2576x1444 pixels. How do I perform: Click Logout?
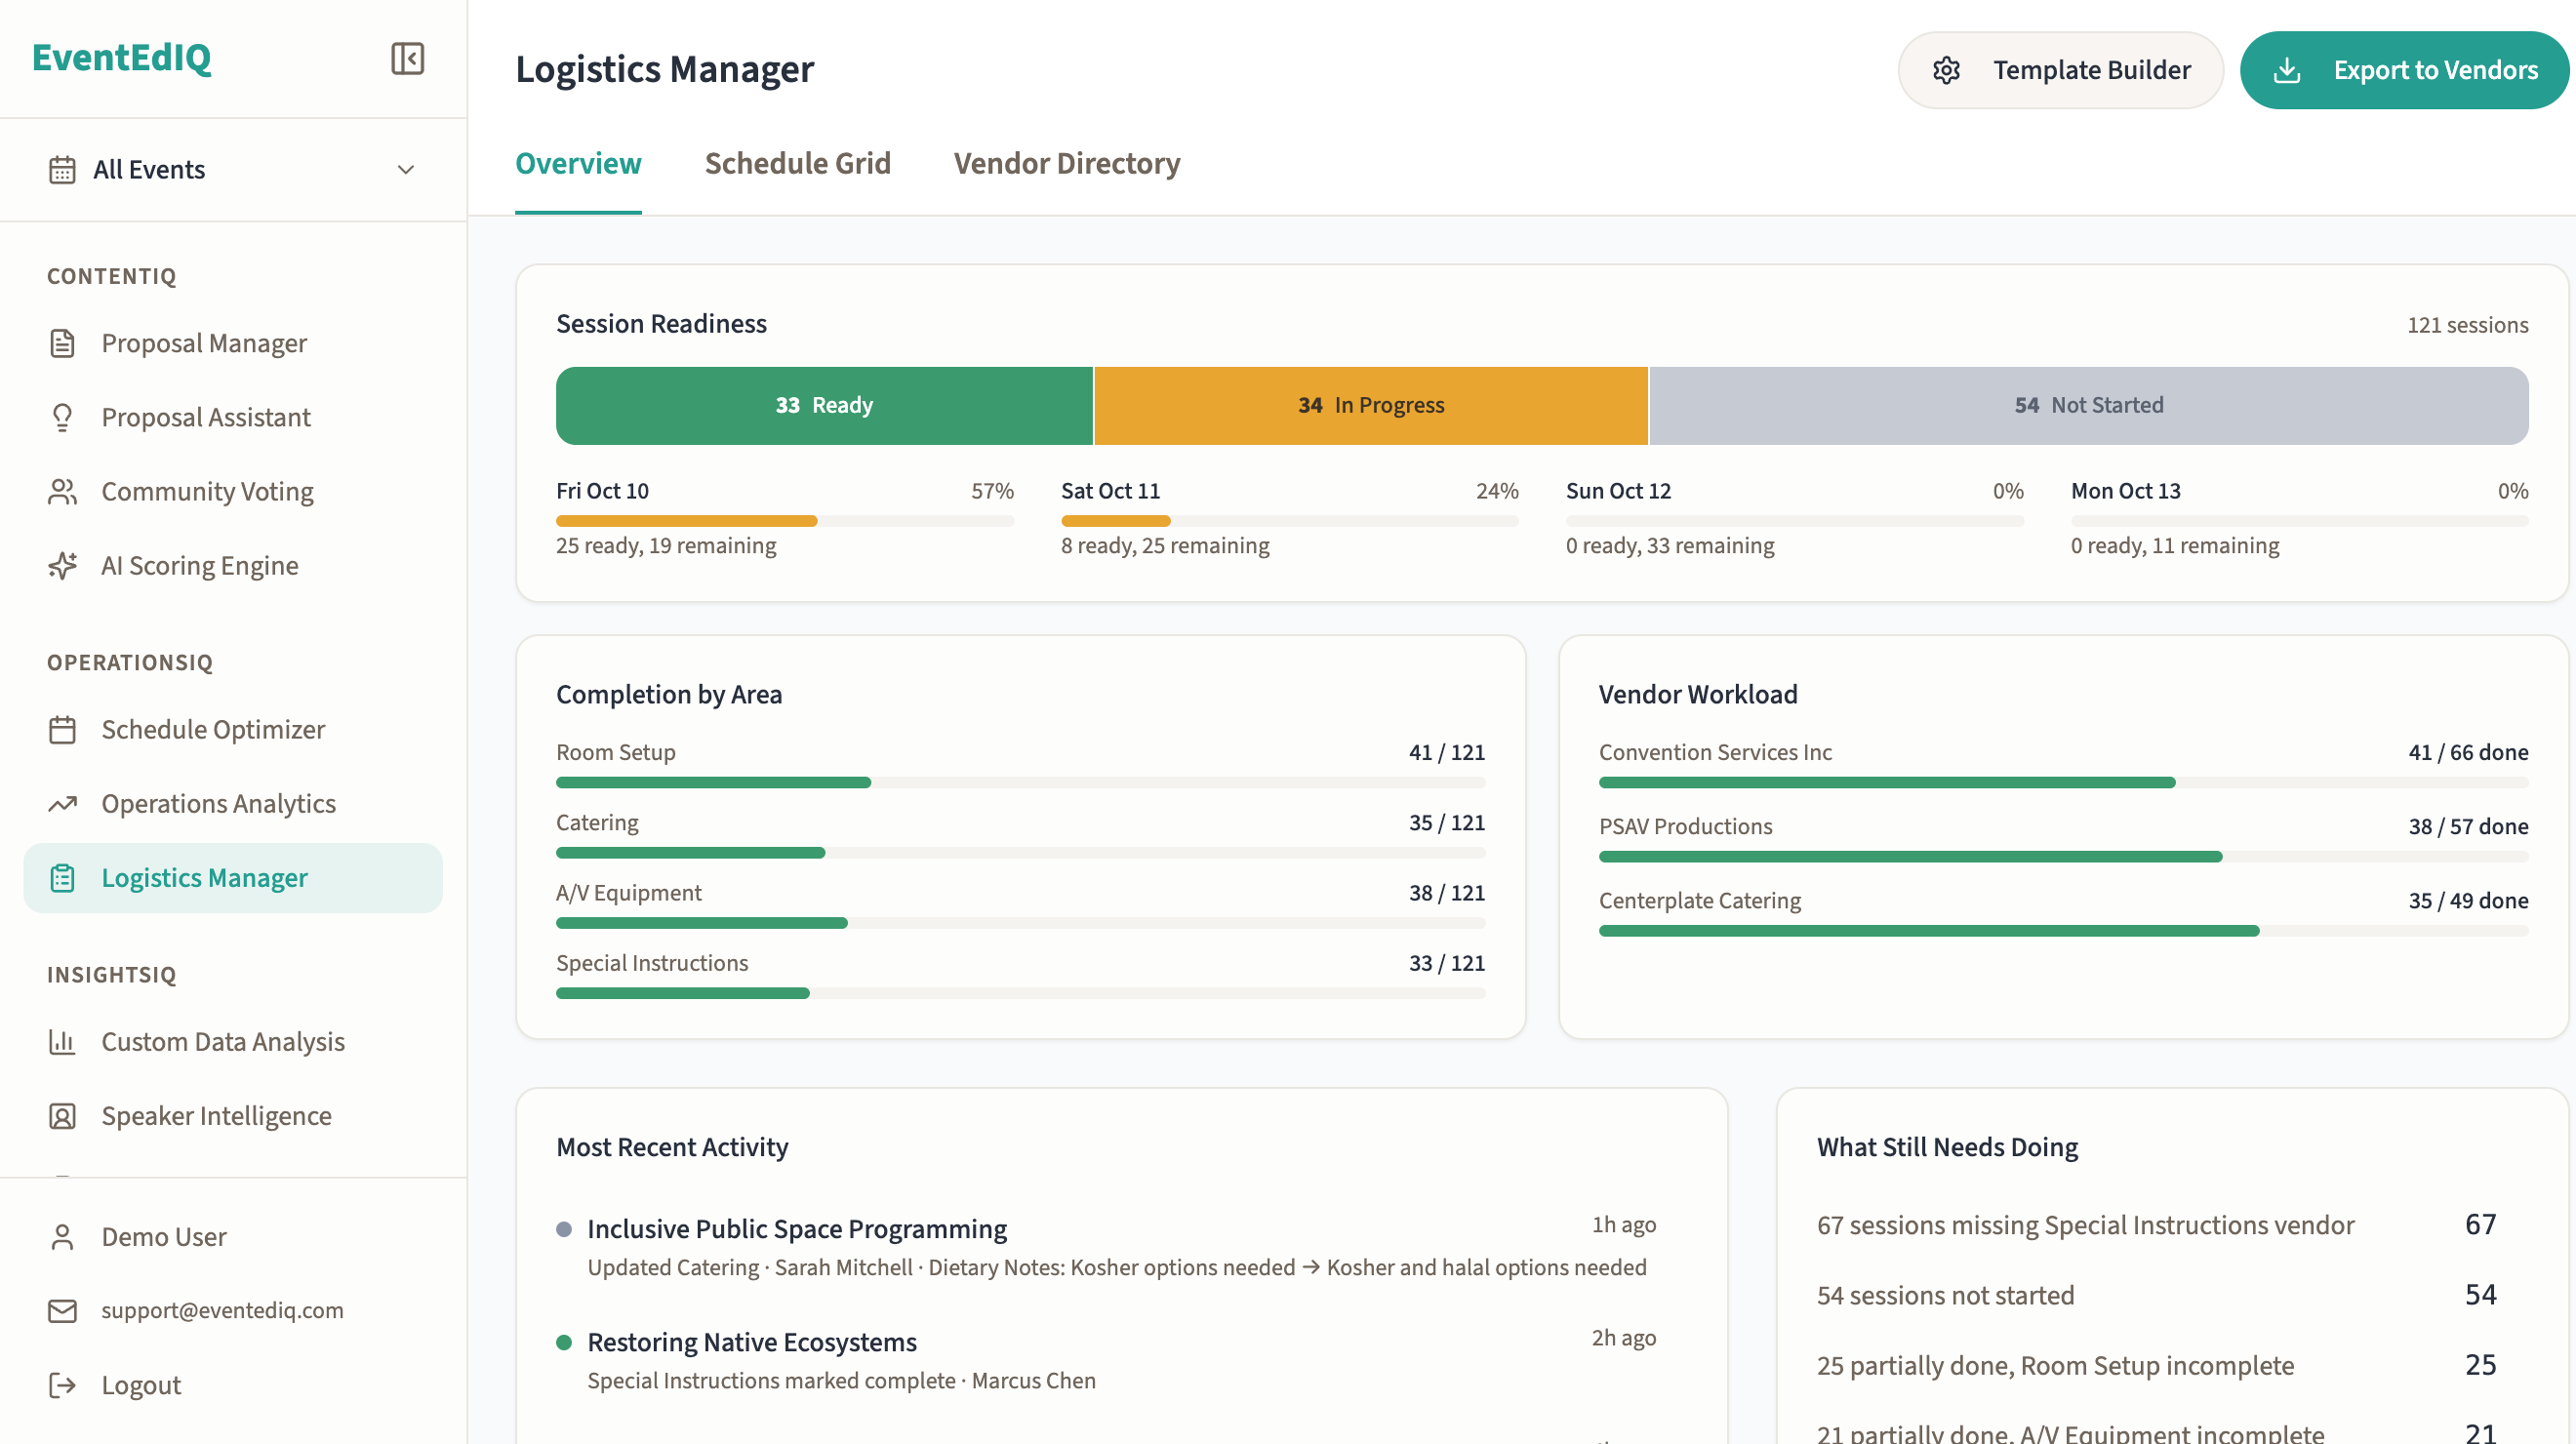pos(232,1384)
